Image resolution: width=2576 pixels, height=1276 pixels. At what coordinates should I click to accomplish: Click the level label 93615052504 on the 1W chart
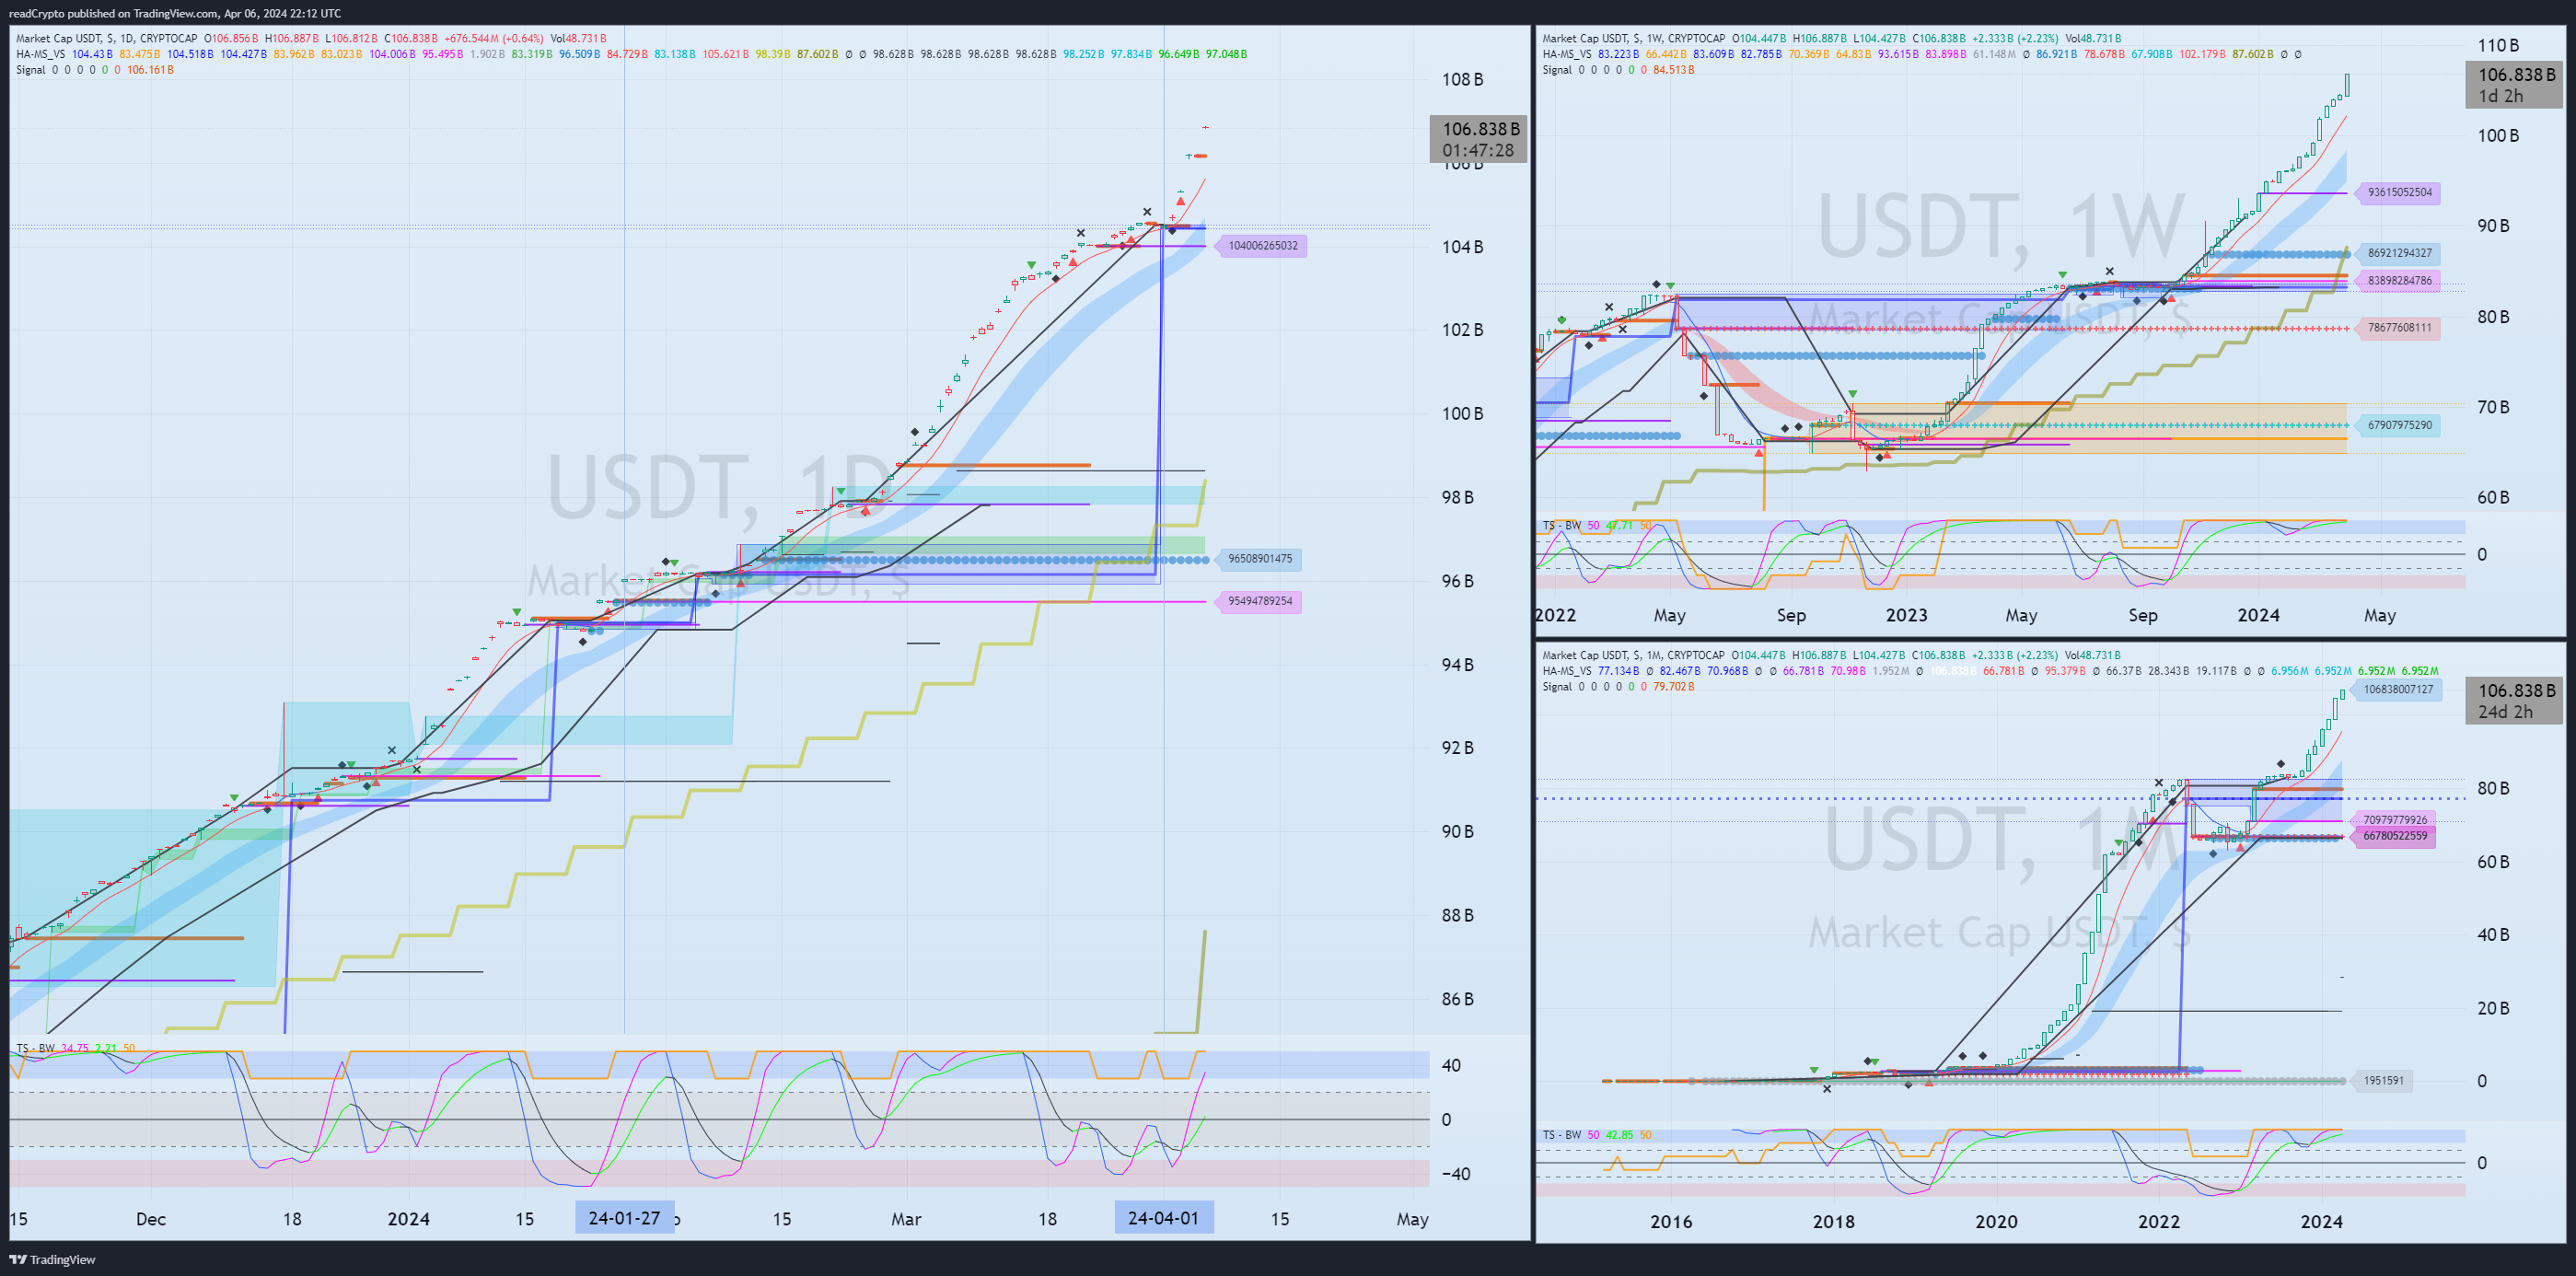pos(2398,193)
